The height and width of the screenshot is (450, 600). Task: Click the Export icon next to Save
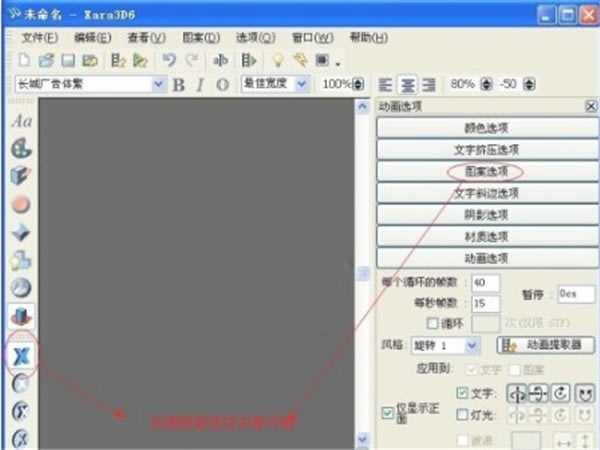(90, 60)
